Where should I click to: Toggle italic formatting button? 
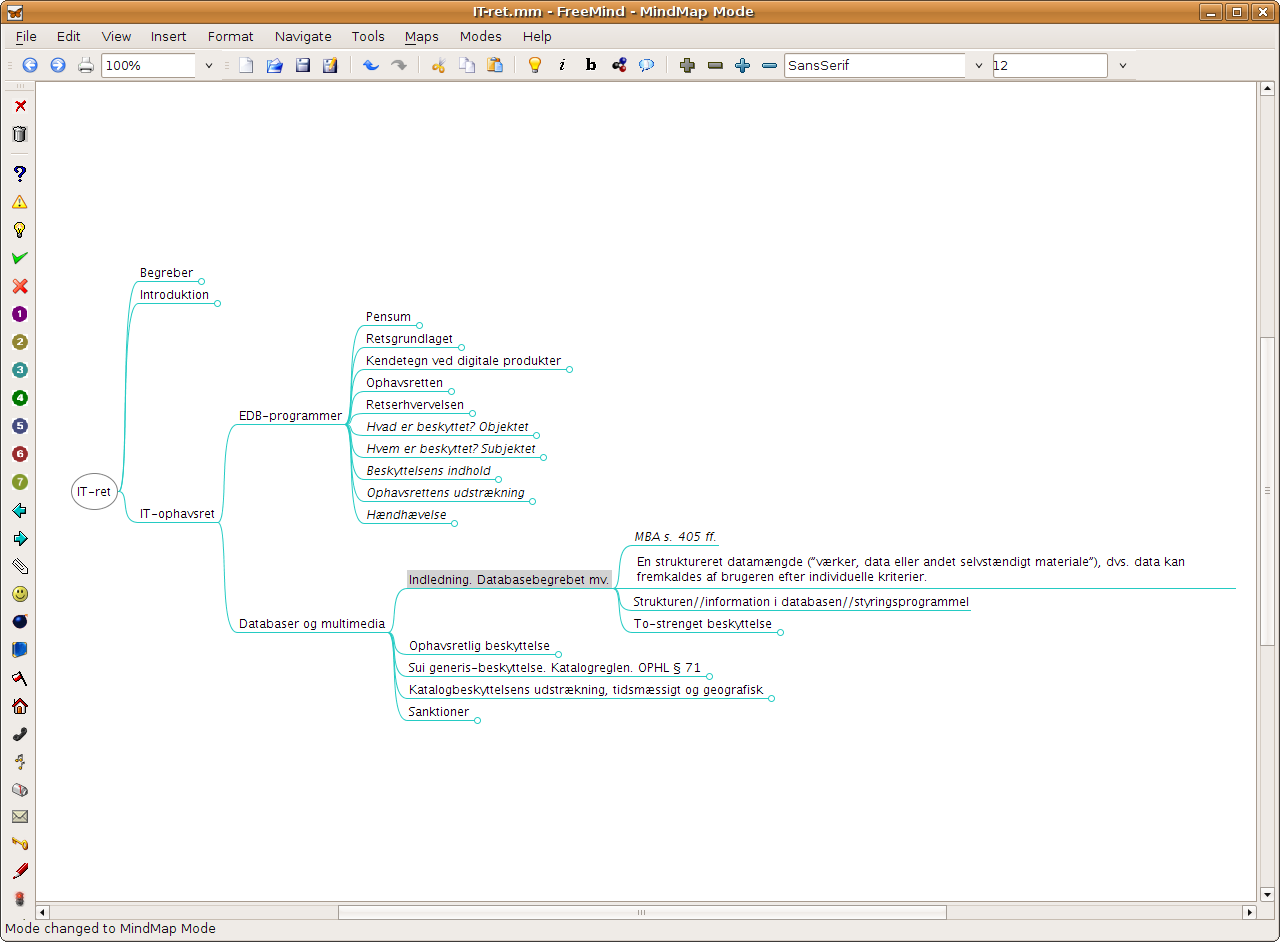(x=562, y=65)
